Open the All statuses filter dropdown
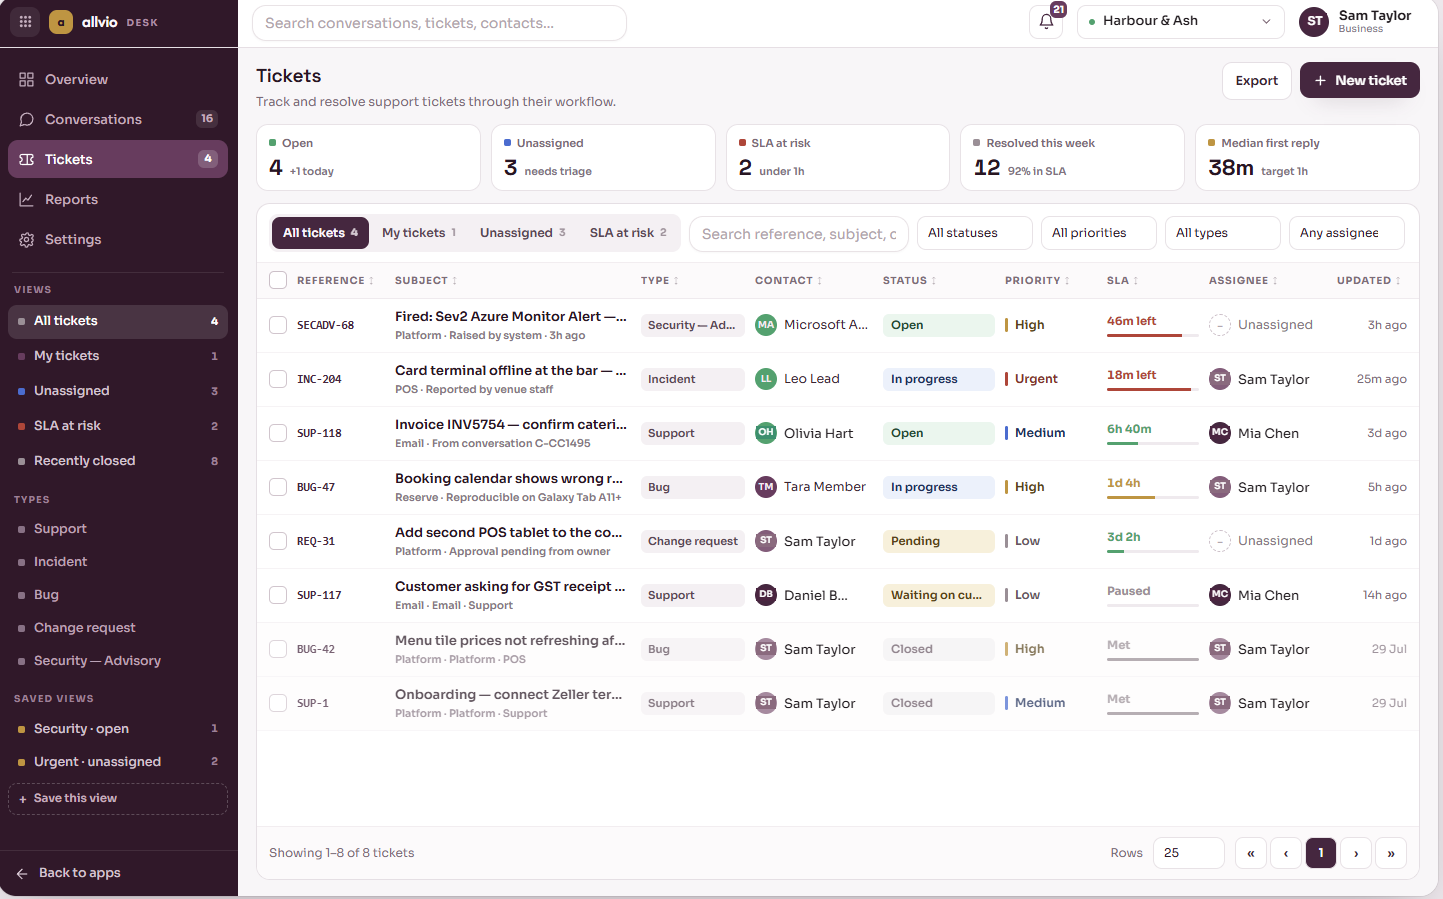Viewport: 1443px width, 899px height. pos(974,233)
